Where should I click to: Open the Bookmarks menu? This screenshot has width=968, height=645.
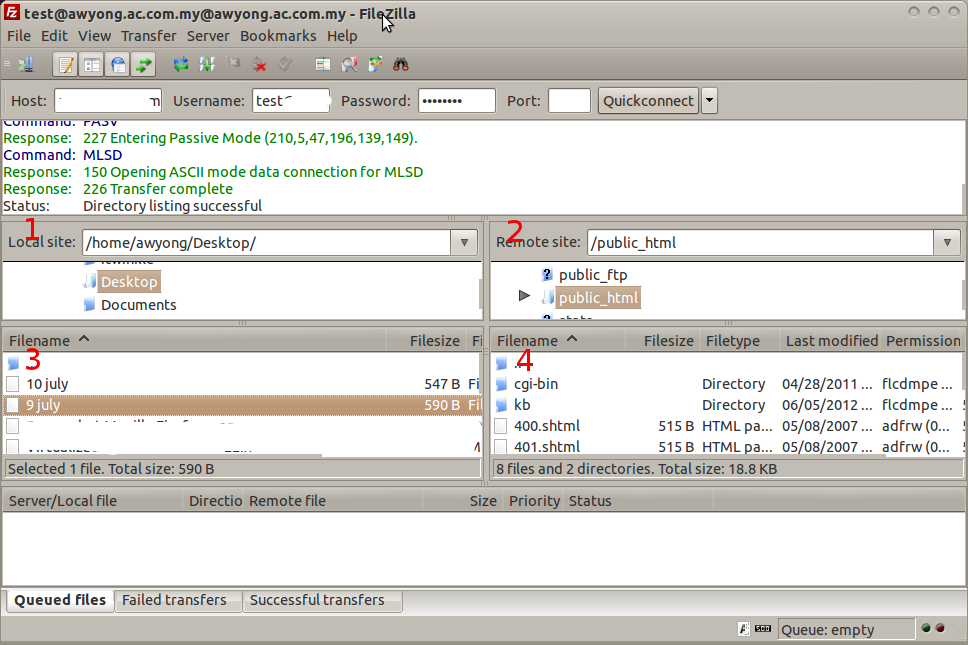[278, 36]
